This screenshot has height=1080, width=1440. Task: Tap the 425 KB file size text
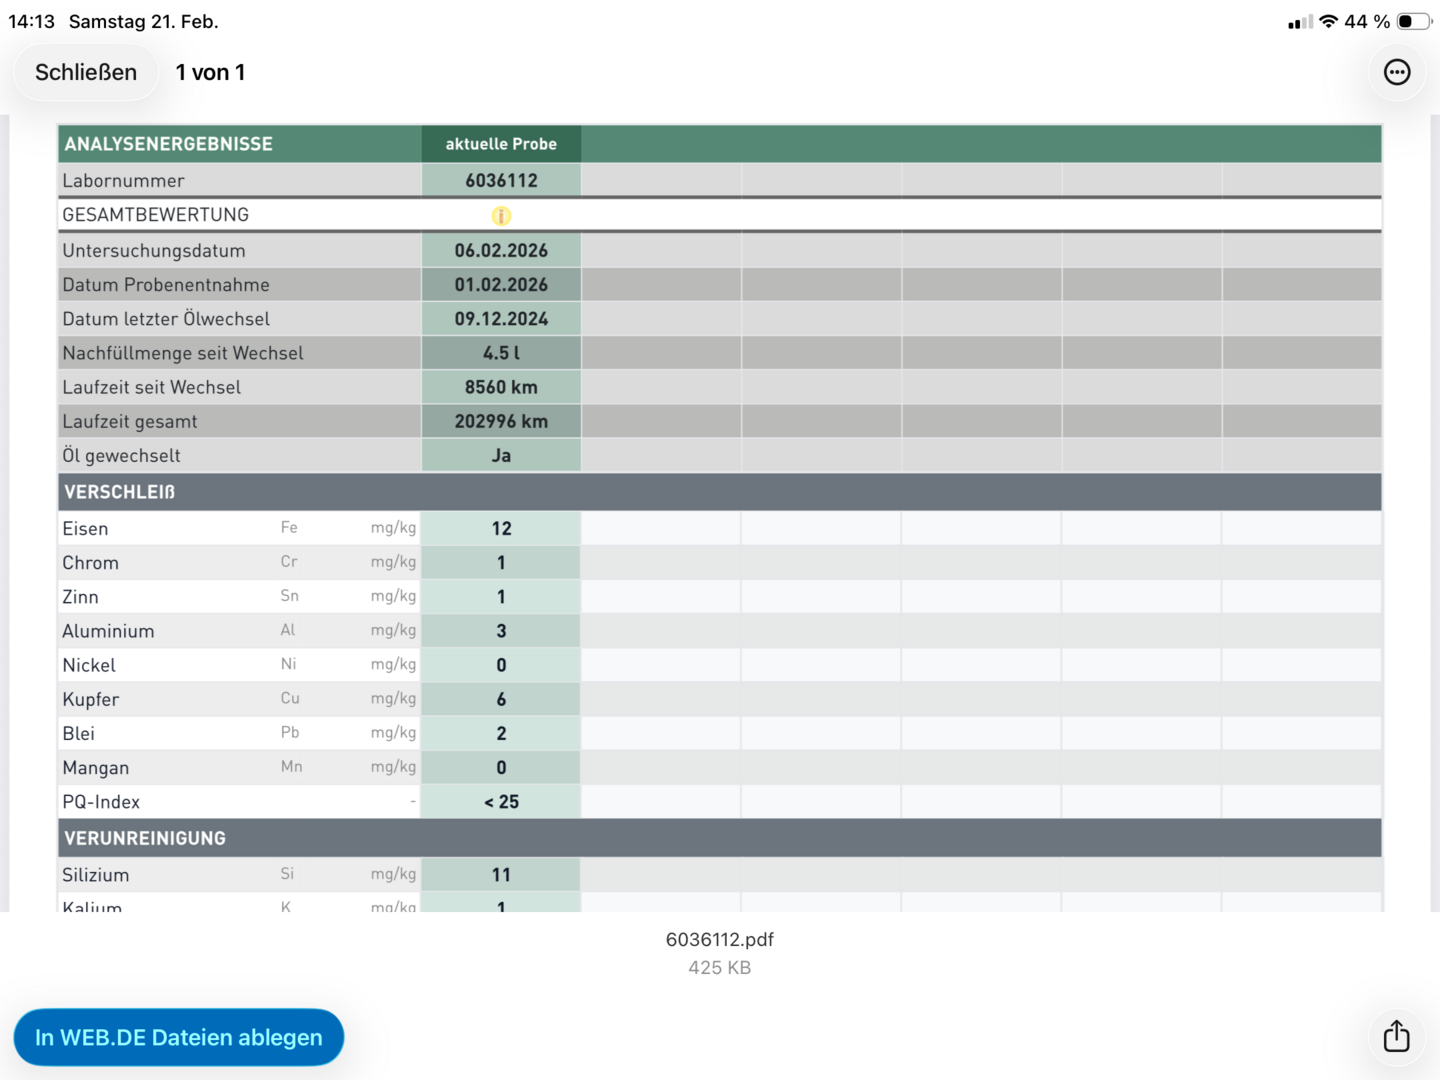[719, 968]
